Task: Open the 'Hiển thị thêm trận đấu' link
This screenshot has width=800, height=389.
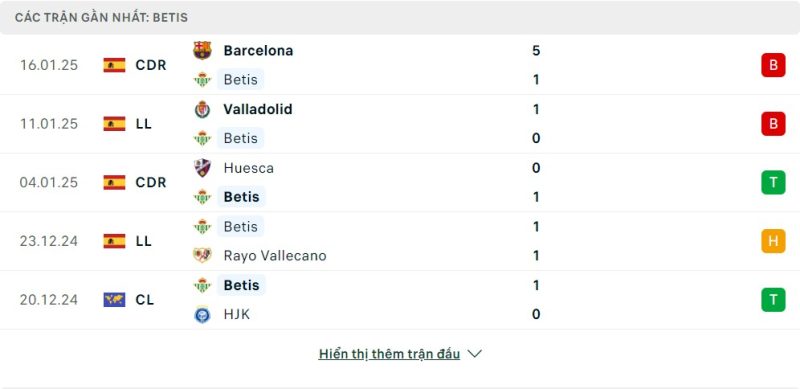Action: click(x=389, y=354)
